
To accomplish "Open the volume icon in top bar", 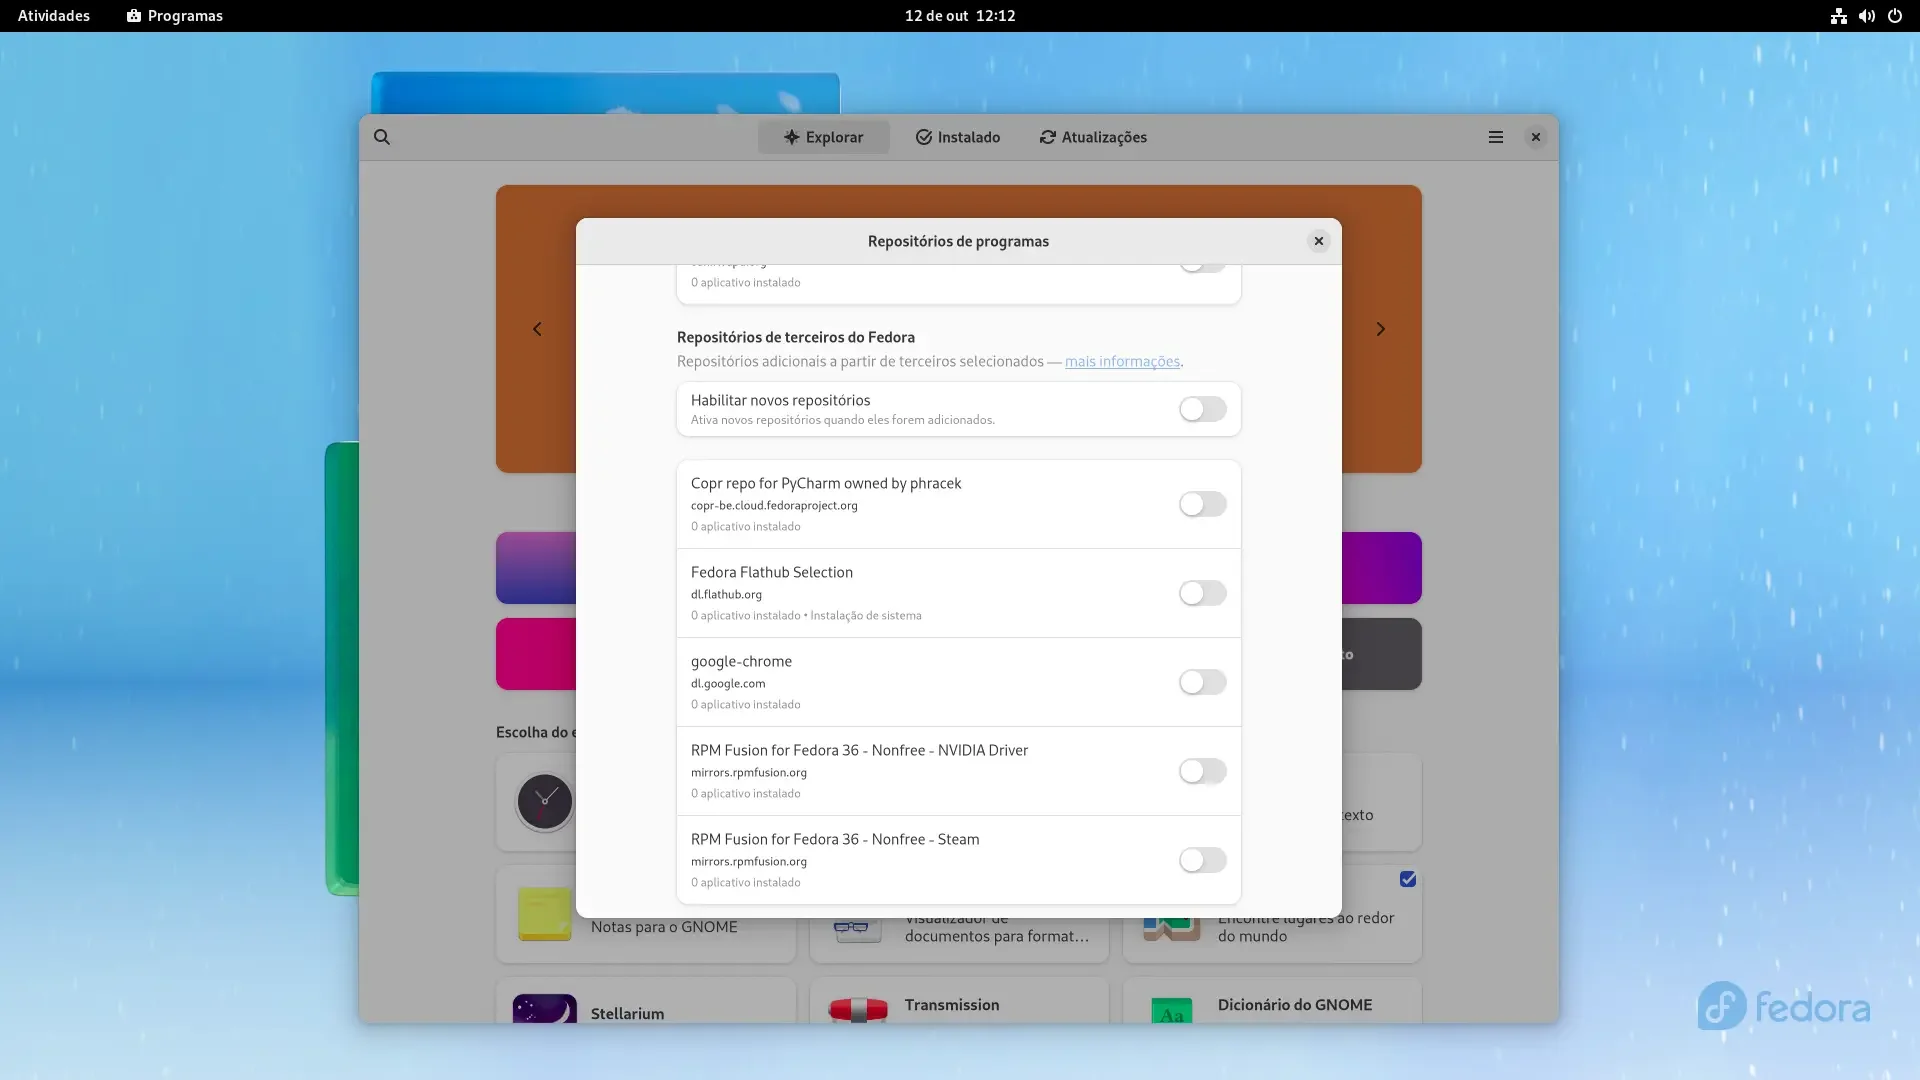I will (1866, 16).
